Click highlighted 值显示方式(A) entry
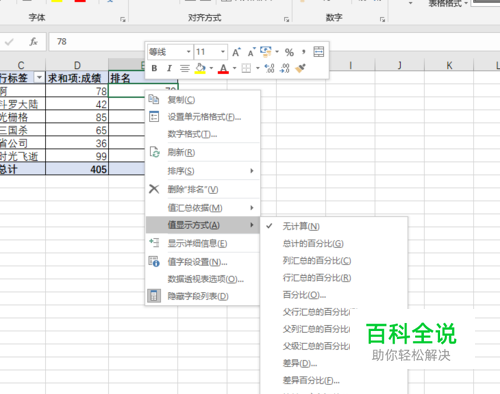Viewport: 500px width, 394px height. (203, 225)
